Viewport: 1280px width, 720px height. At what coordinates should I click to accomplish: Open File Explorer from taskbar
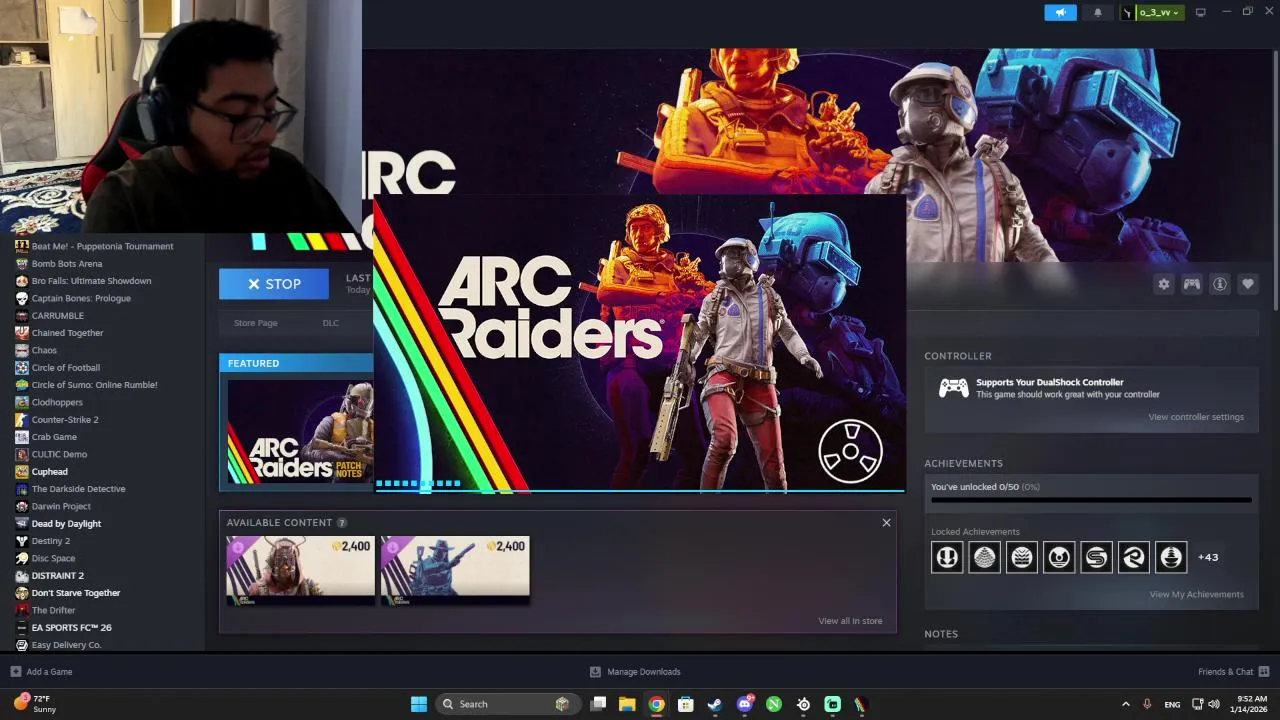click(x=627, y=704)
